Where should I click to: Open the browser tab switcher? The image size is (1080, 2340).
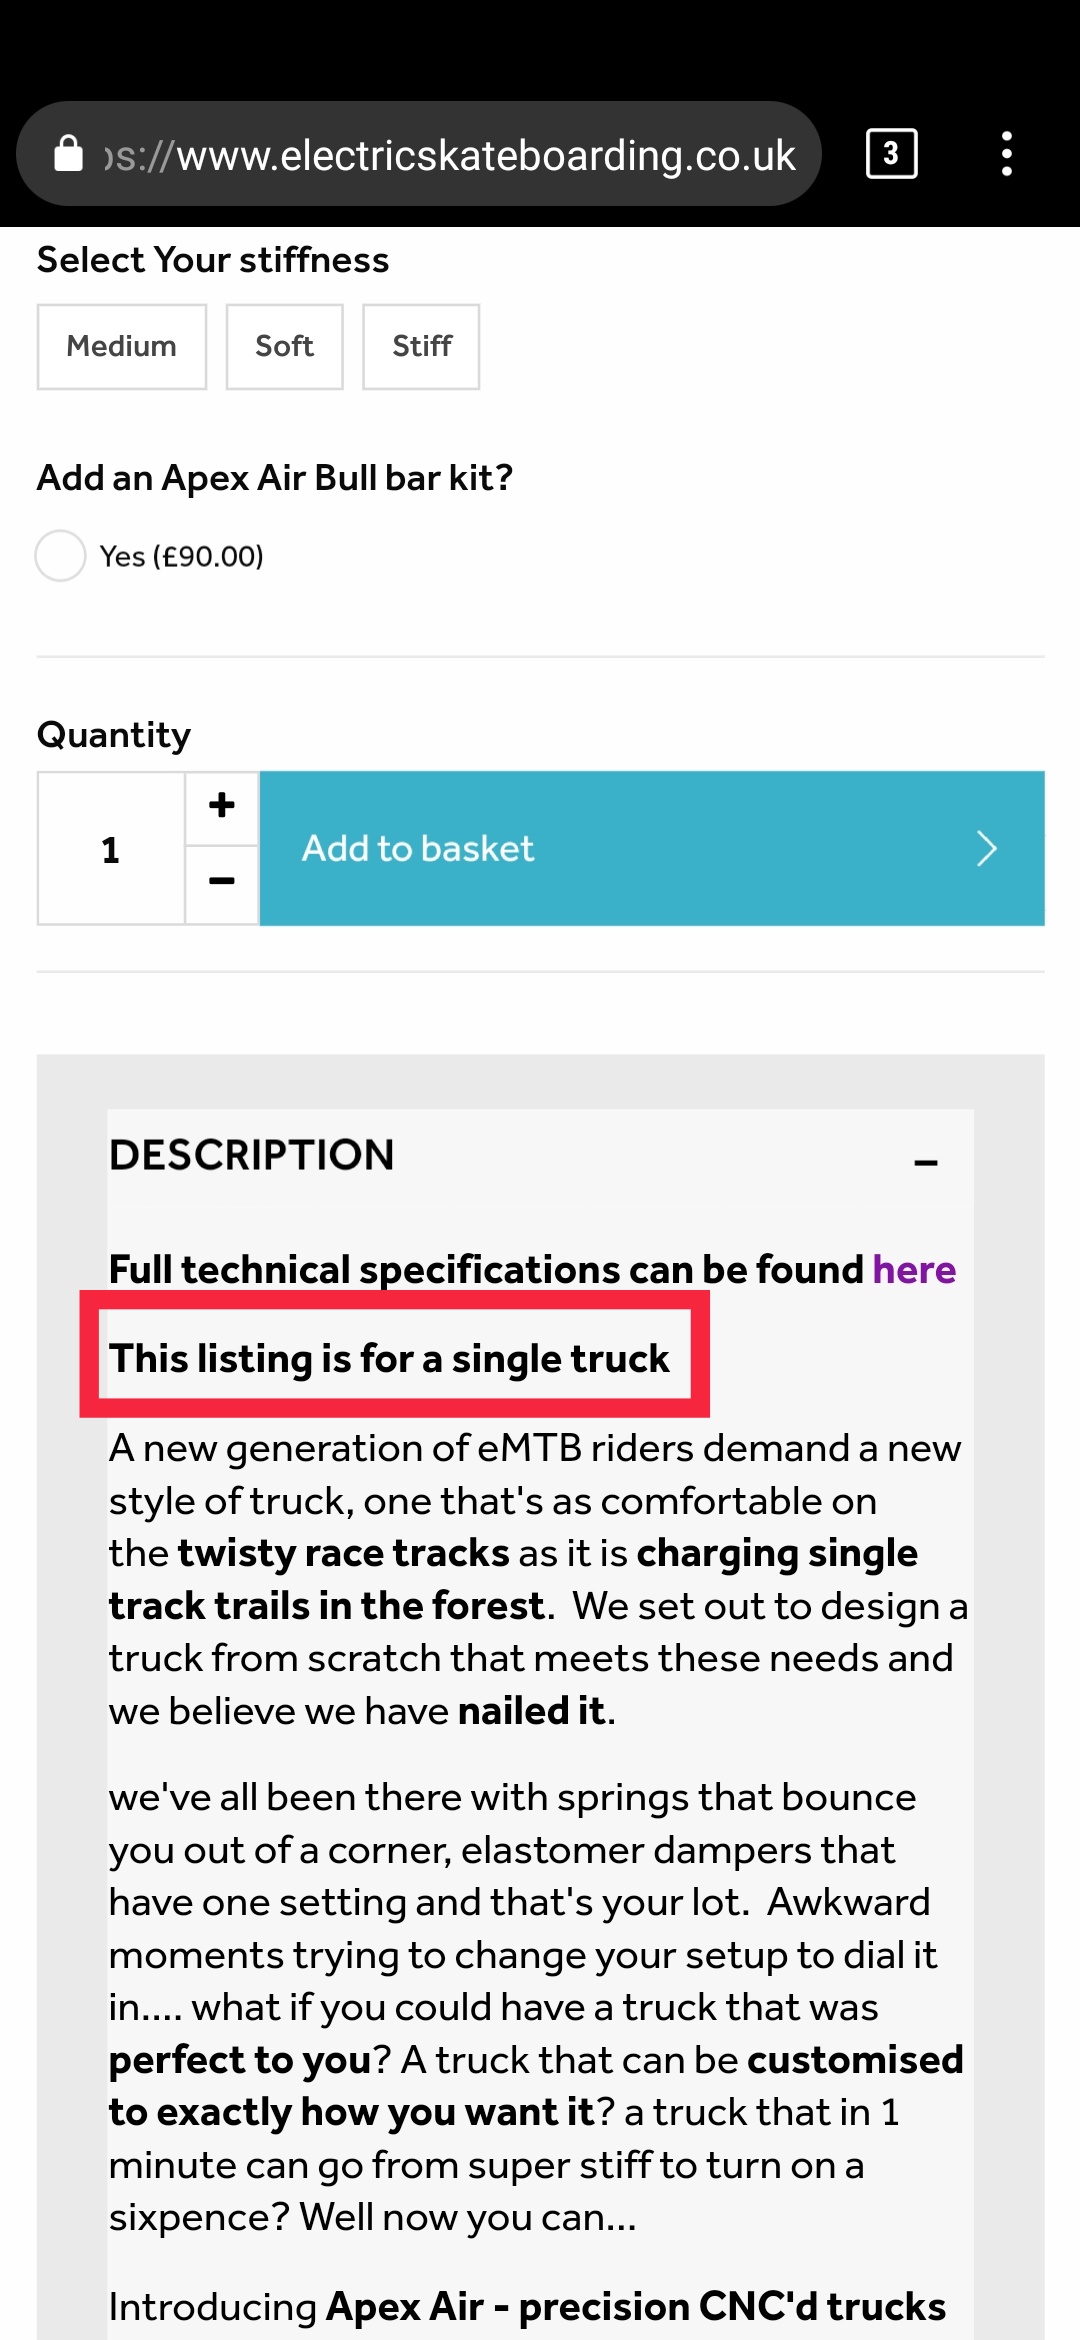(x=891, y=154)
